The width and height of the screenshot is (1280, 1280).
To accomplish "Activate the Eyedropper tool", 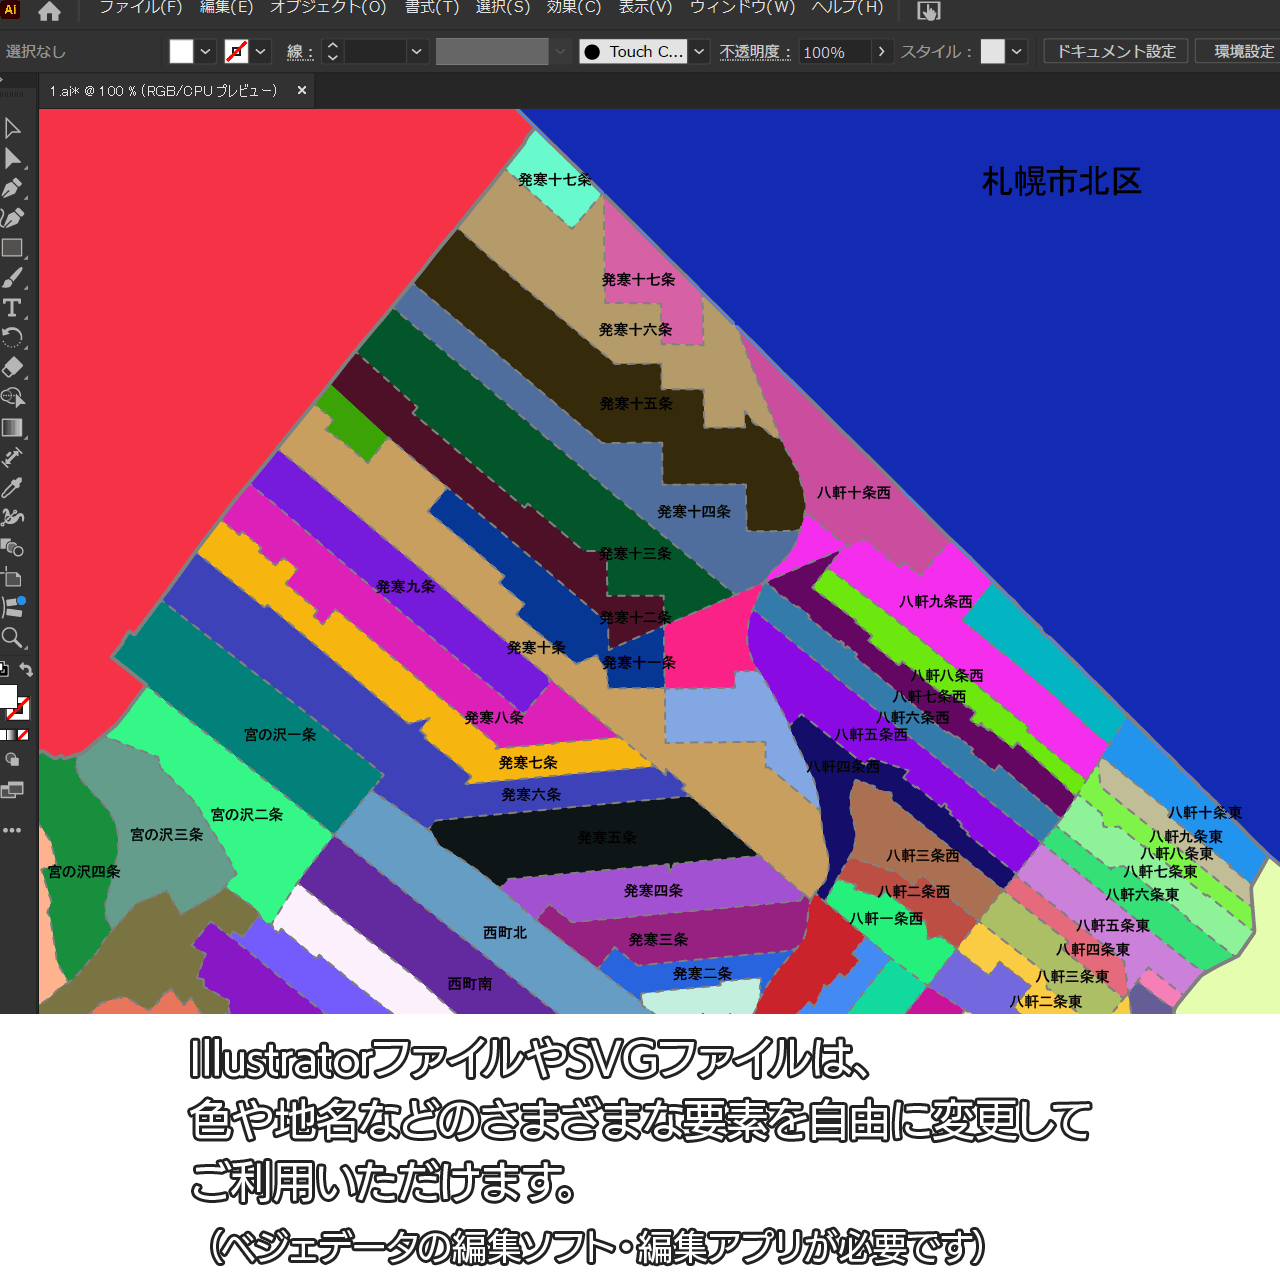I will click(12, 488).
